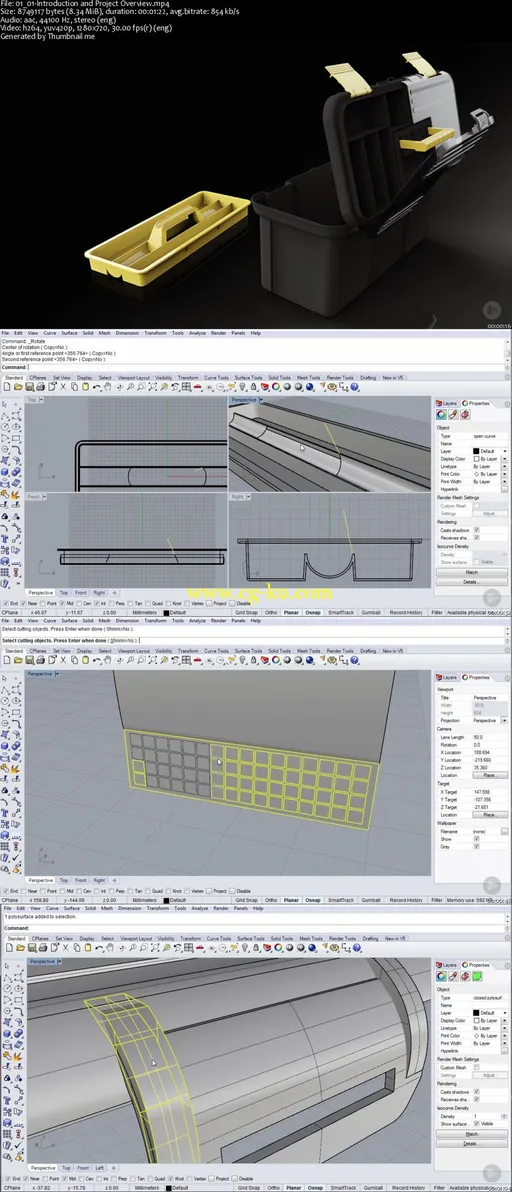Image resolution: width=512 pixels, height=1192 pixels.
Task: Open Projection dropdown in middle frame Viewport properties
Action: [x=504, y=720]
